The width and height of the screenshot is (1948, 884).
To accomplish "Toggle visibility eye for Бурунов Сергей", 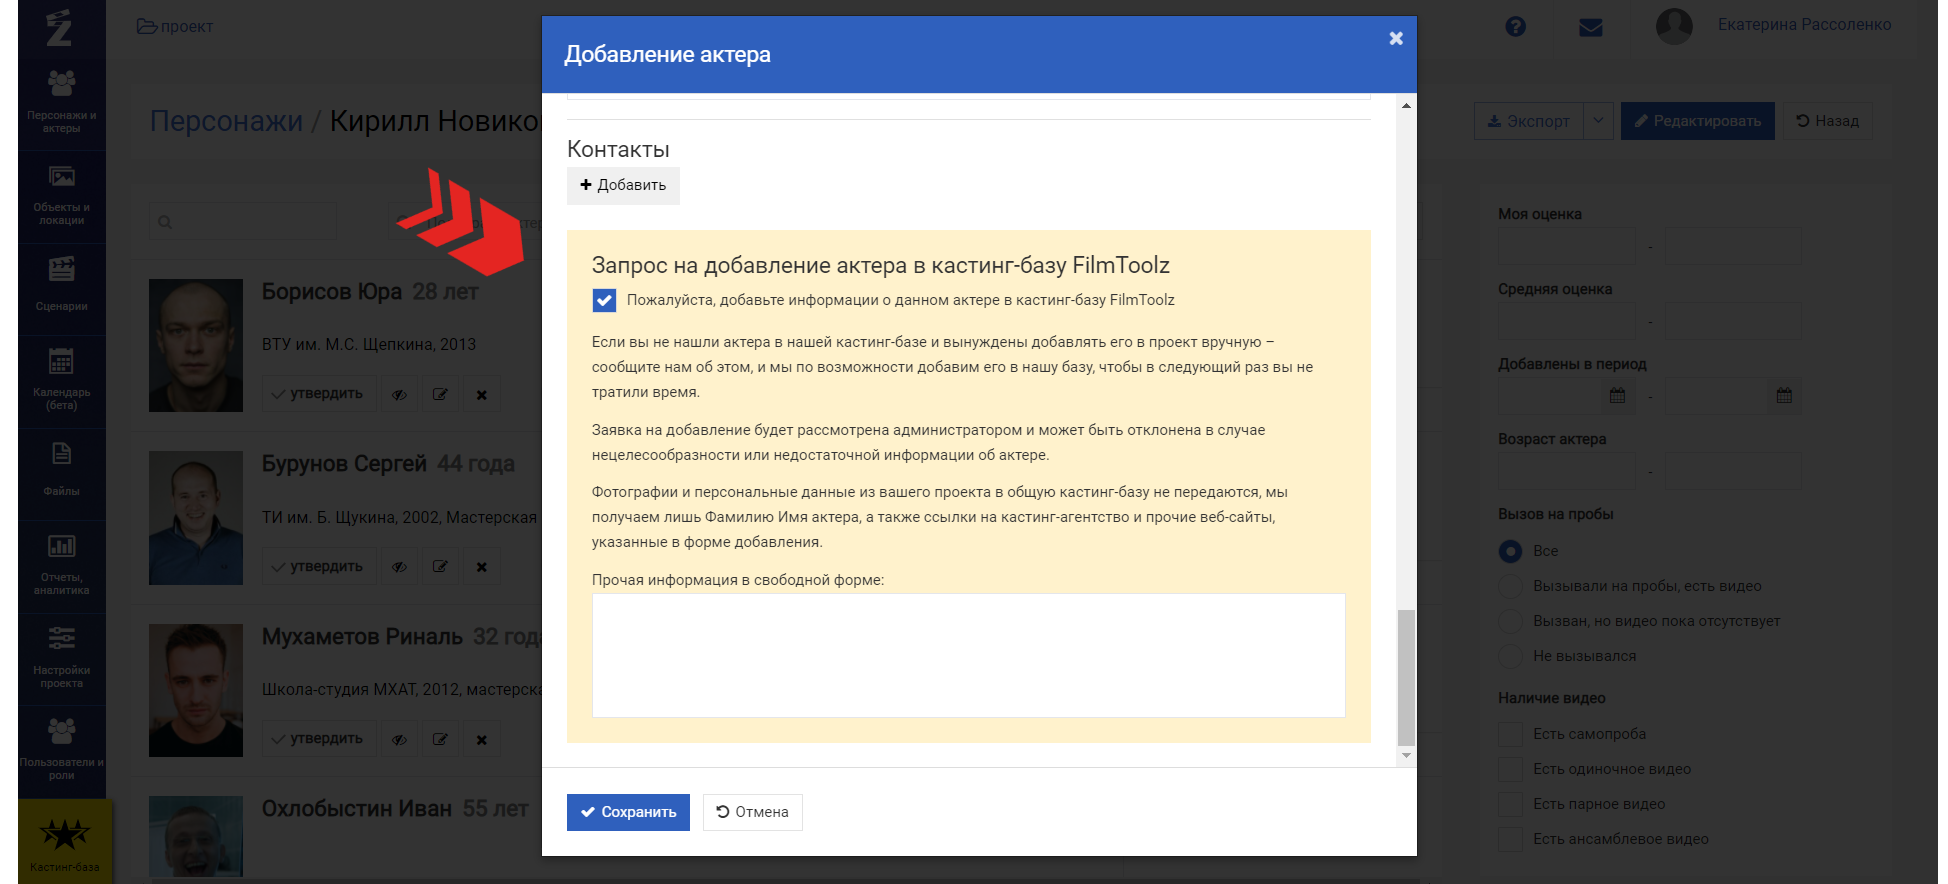I will (x=399, y=567).
